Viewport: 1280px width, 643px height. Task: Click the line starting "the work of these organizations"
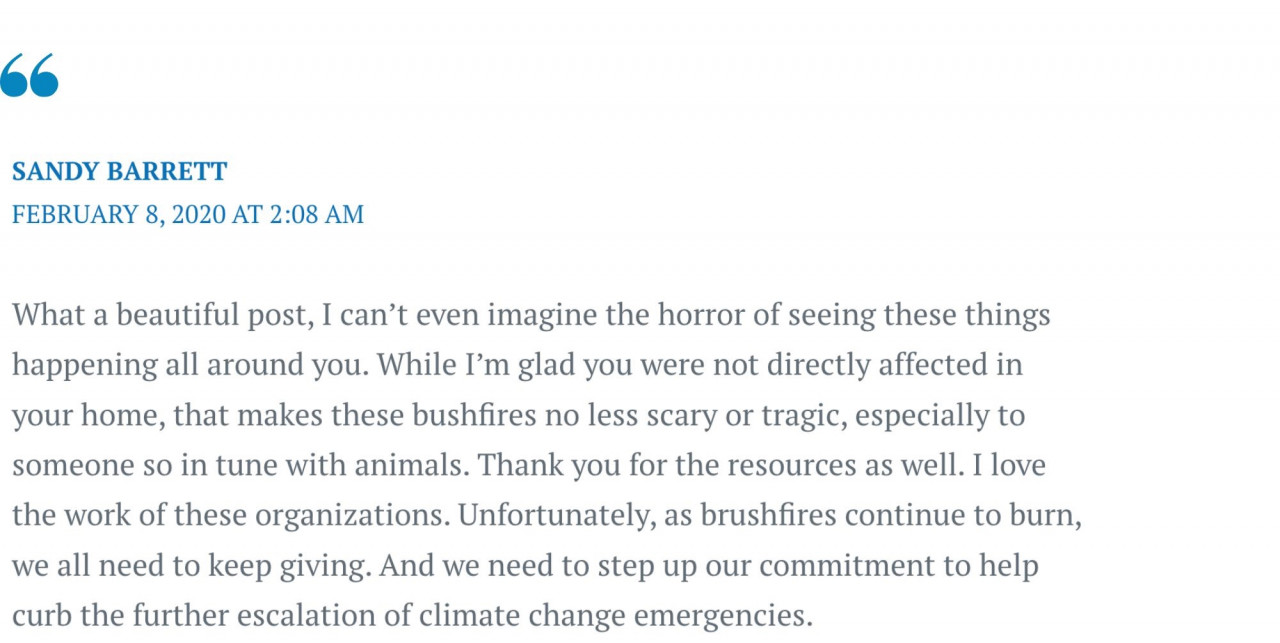(547, 515)
